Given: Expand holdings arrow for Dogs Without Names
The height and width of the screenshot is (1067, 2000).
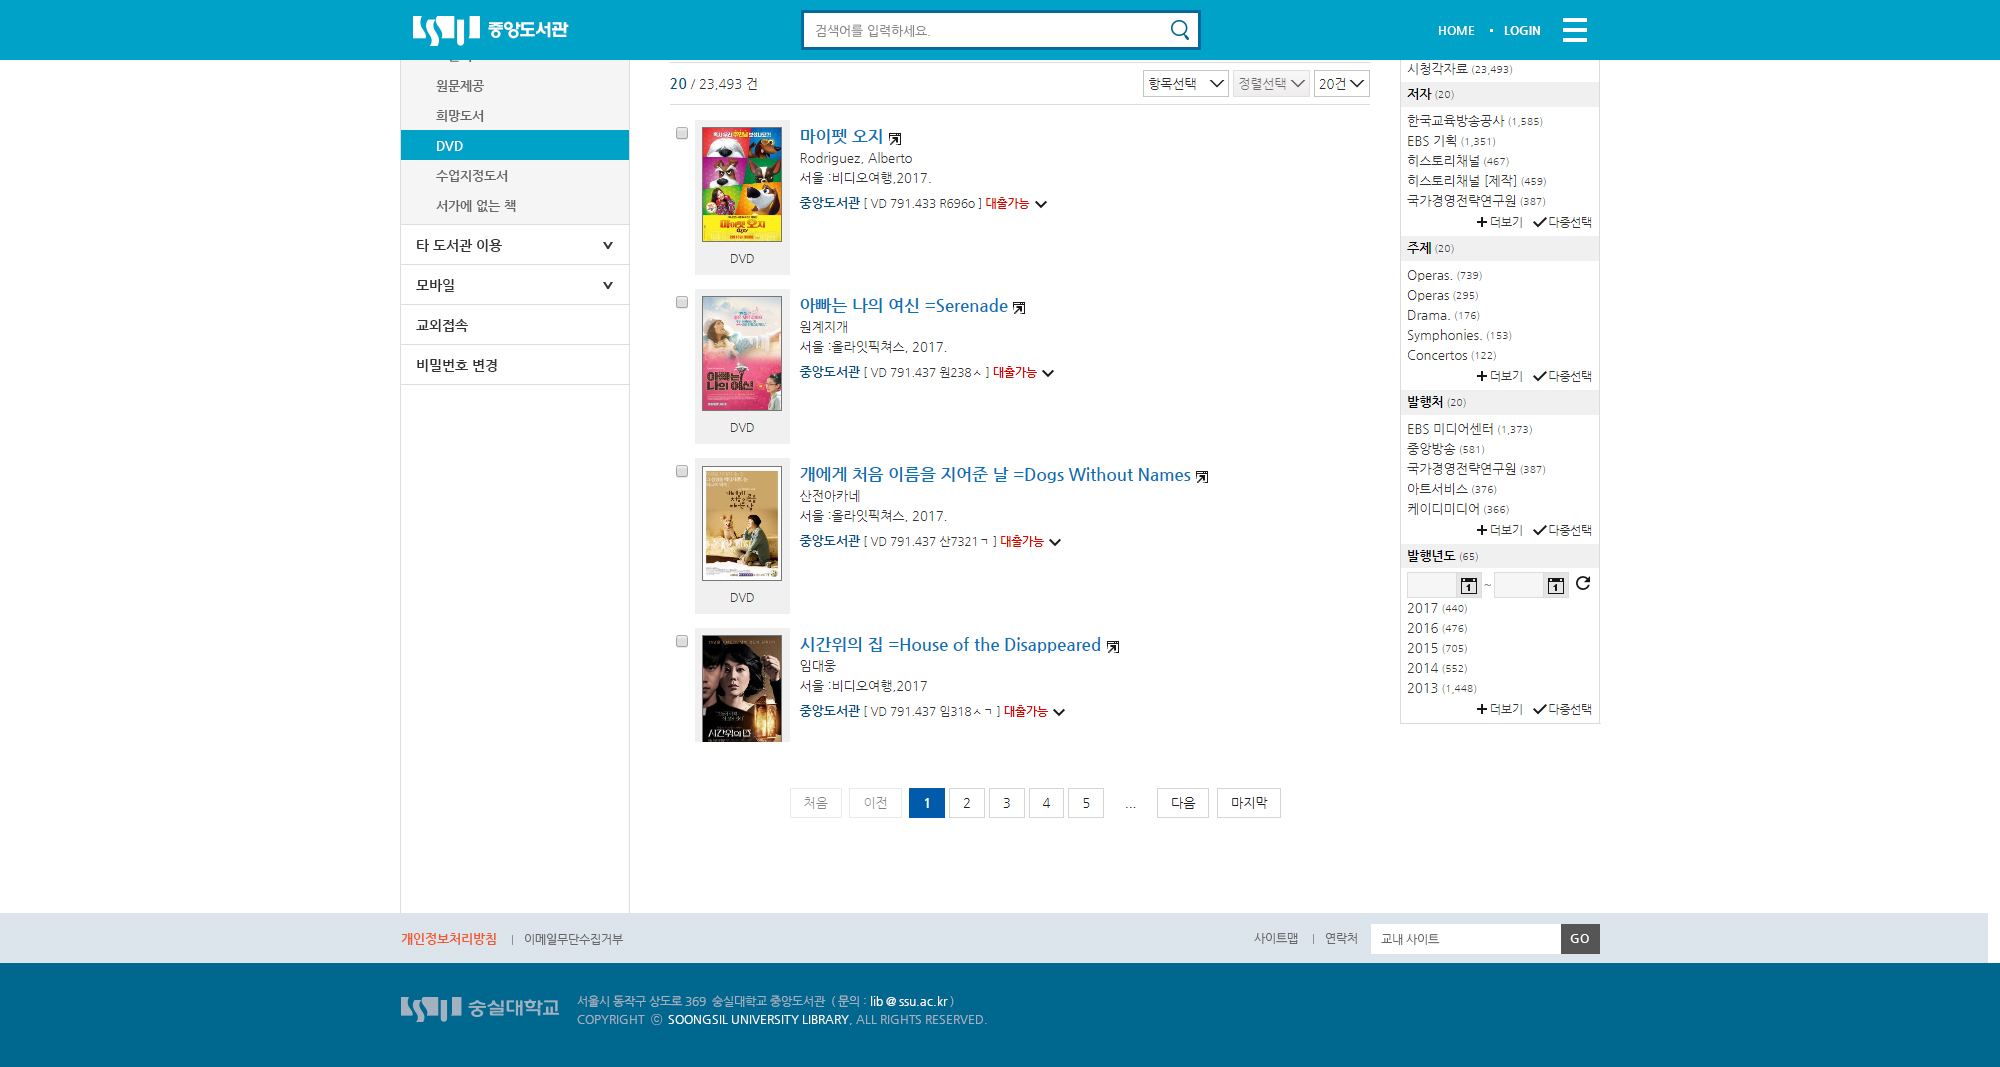Looking at the screenshot, I should click(1055, 542).
